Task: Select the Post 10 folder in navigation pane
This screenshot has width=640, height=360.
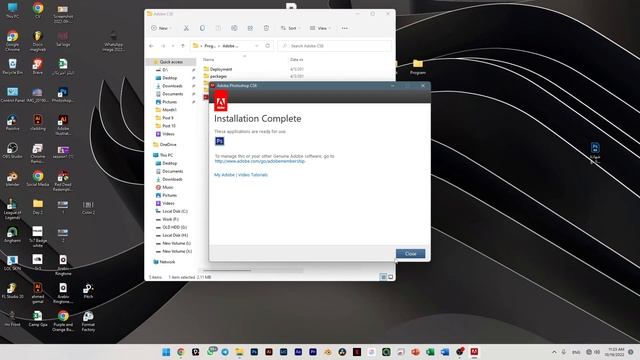Action: 169,126
